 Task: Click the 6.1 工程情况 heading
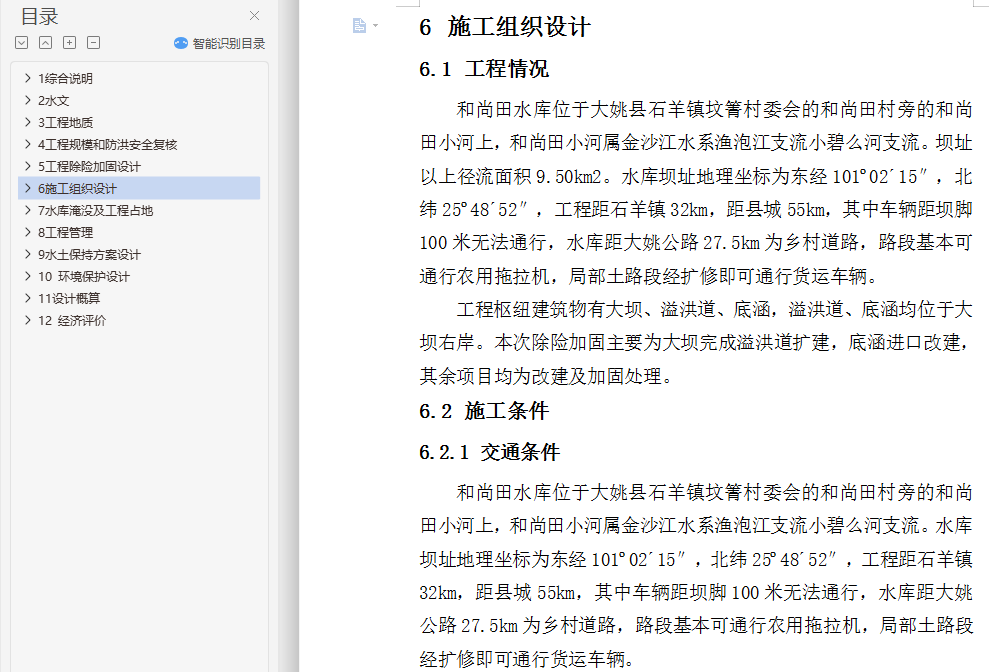484,69
